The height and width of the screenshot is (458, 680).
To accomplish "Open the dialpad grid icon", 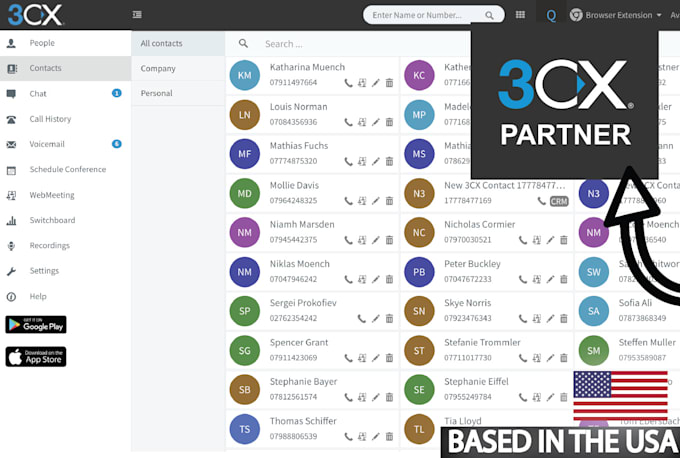I will [x=520, y=15].
